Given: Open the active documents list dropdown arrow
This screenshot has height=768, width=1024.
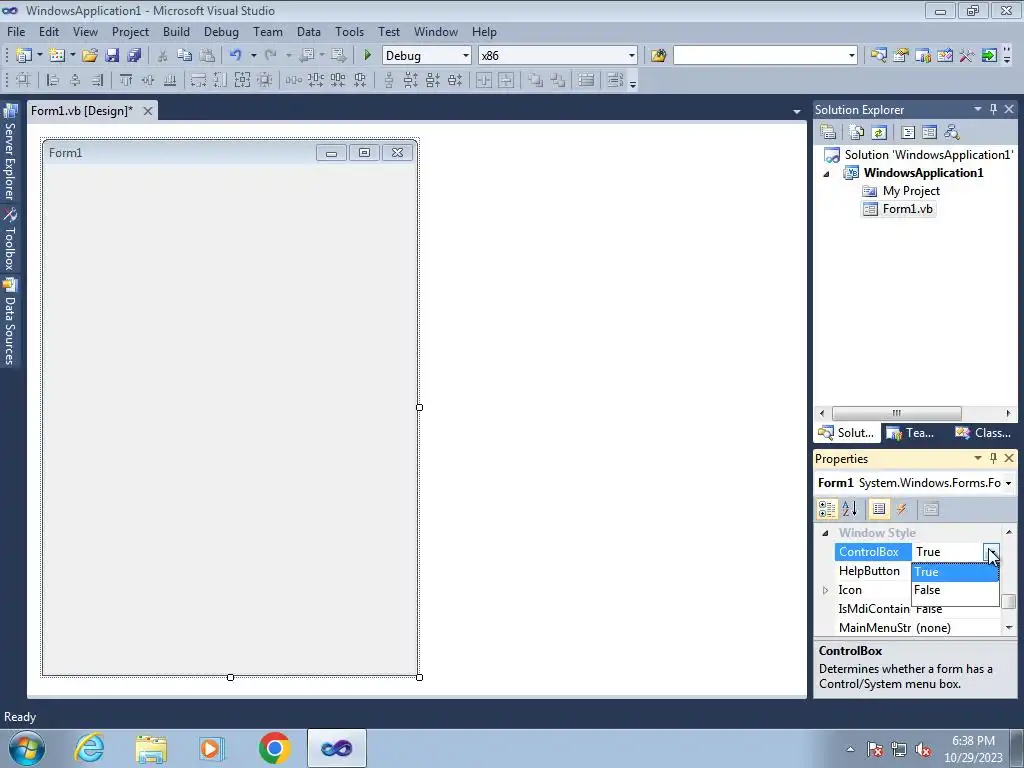Looking at the screenshot, I should click(796, 112).
